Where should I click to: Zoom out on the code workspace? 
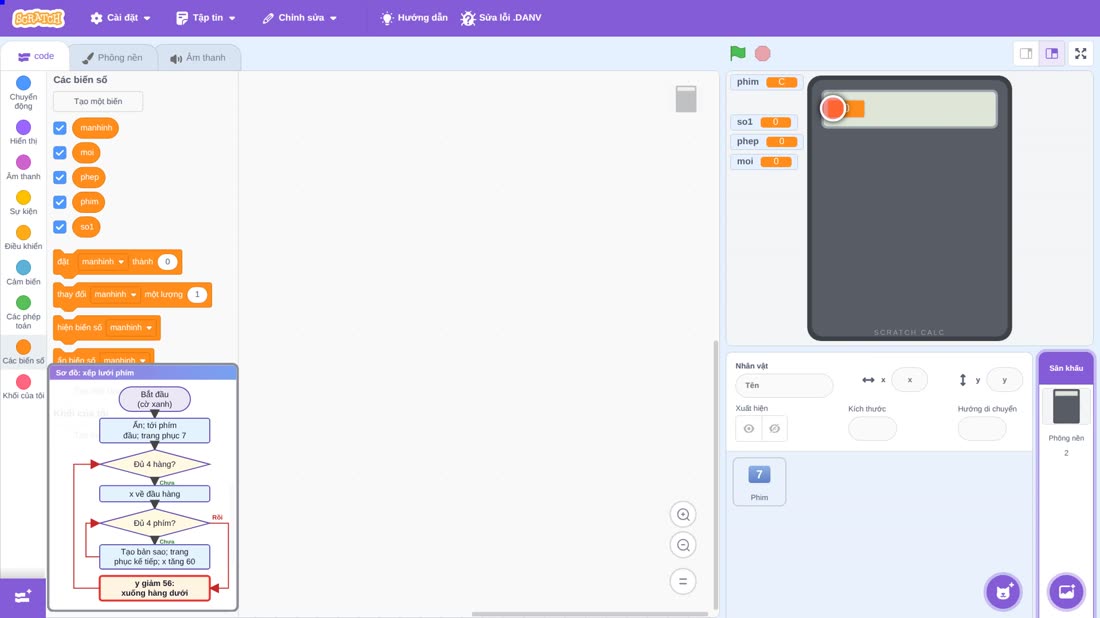(683, 545)
